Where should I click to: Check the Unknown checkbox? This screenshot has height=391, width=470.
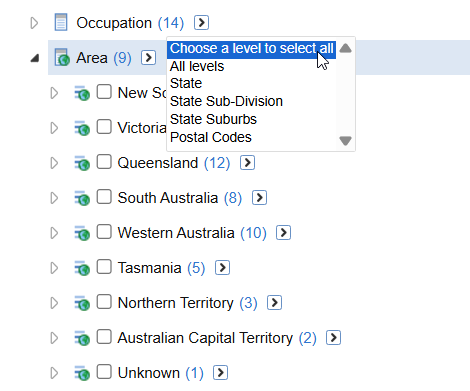[x=104, y=372]
